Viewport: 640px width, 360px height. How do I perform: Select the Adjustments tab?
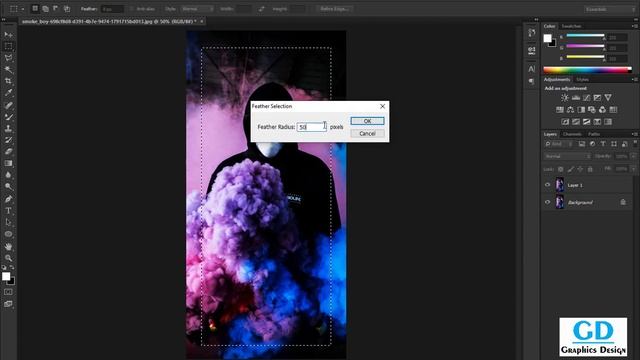pos(557,80)
